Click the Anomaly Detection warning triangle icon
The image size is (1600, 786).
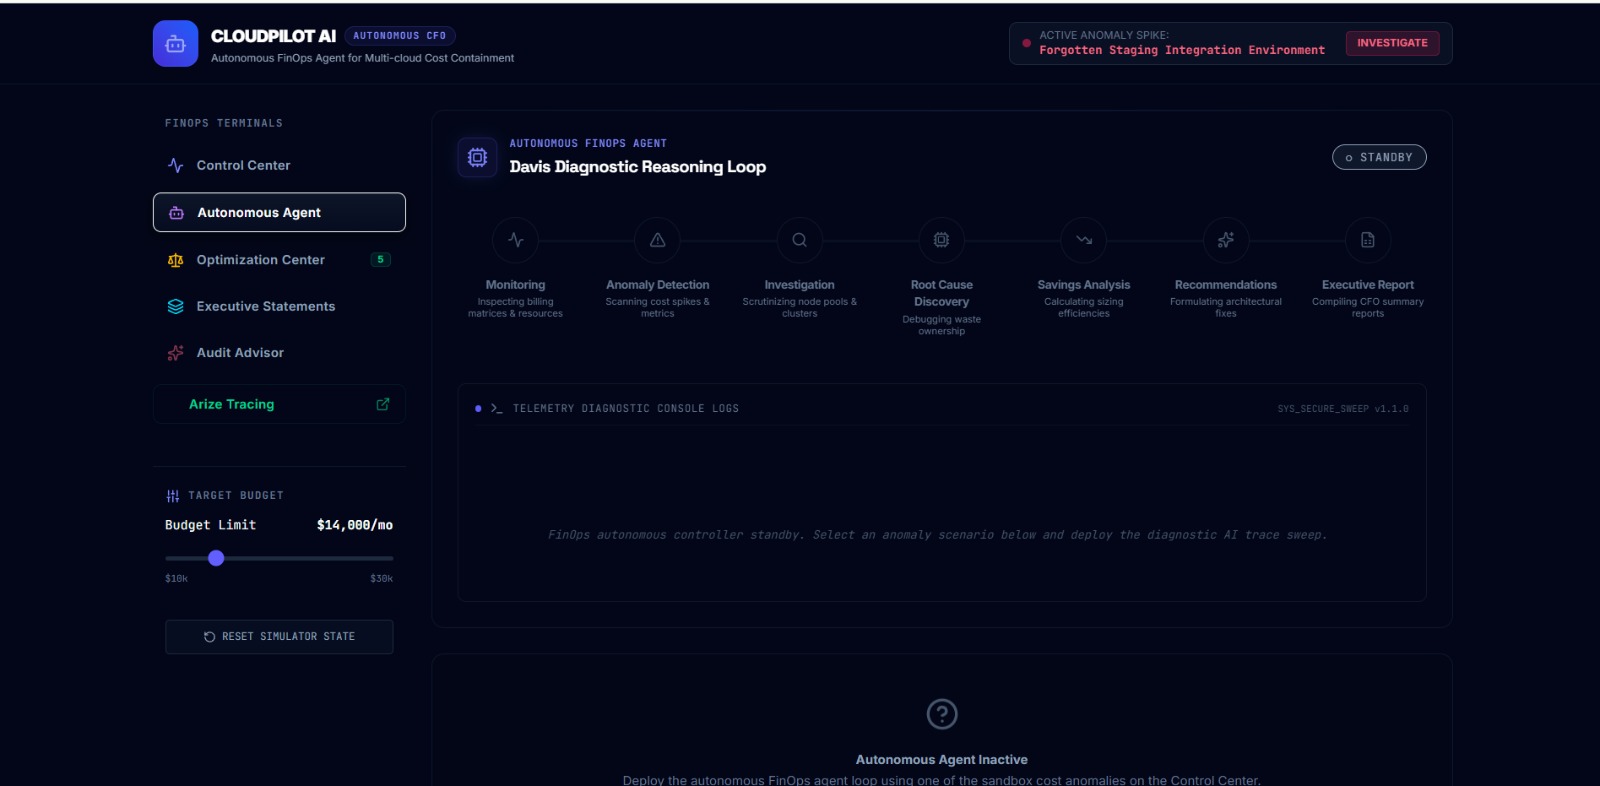[658, 240]
